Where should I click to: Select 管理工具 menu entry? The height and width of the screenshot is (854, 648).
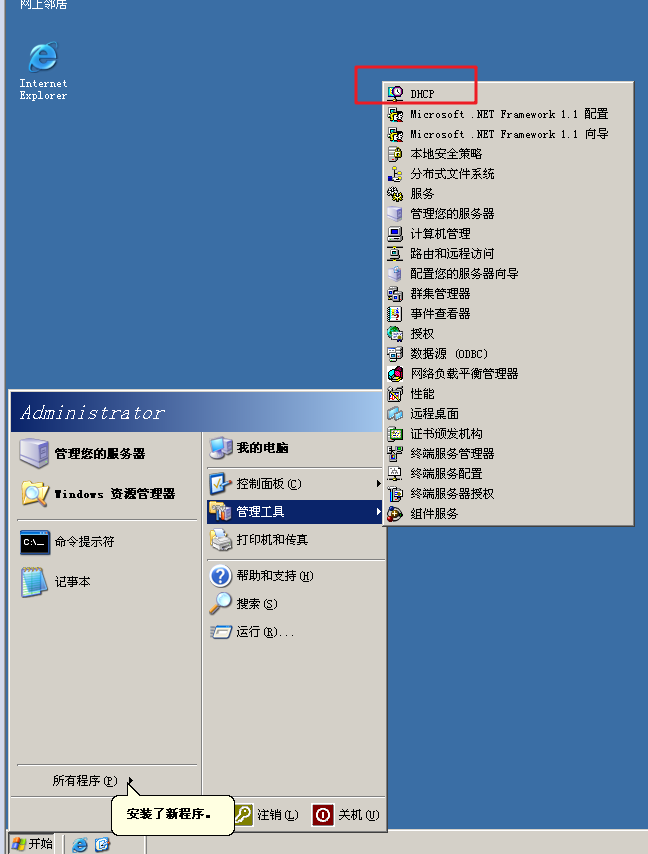(x=295, y=512)
